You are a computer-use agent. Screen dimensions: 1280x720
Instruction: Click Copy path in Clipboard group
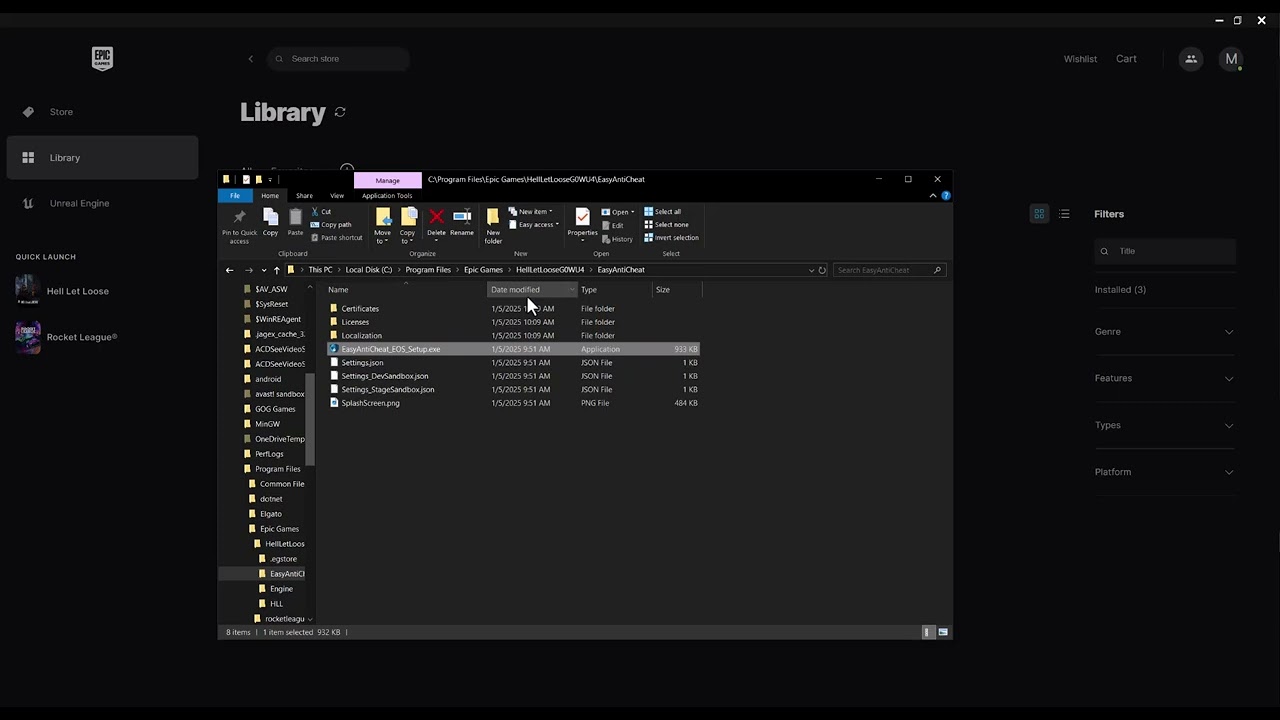tap(331, 224)
